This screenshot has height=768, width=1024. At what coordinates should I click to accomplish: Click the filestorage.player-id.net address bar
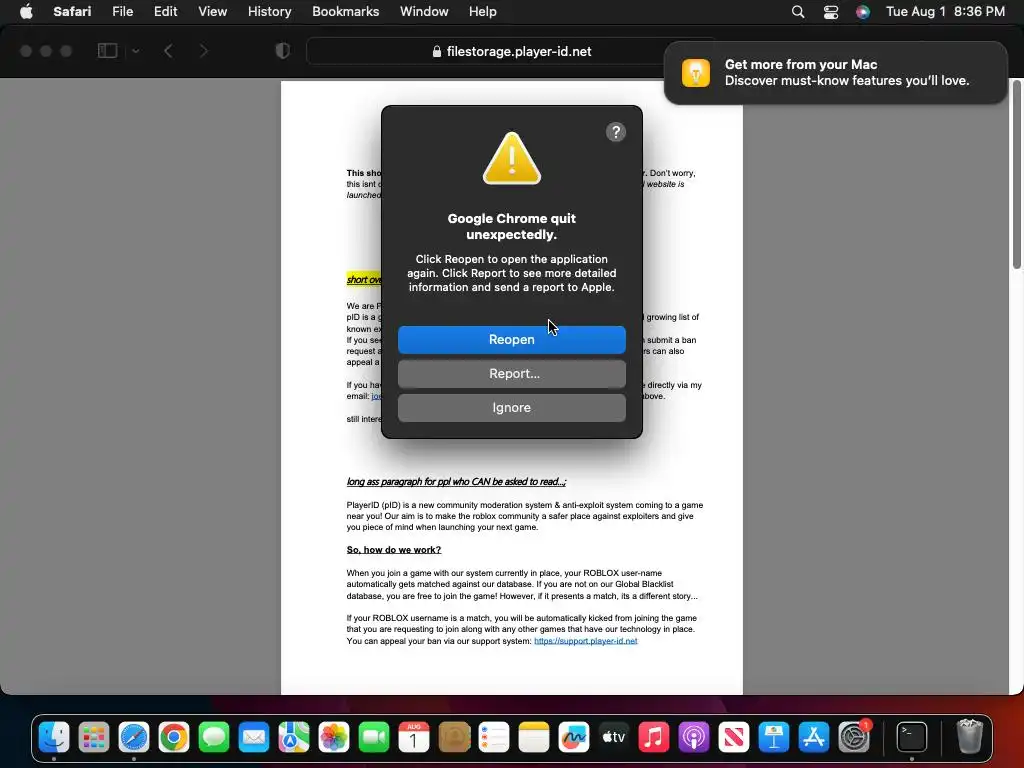(x=511, y=52)
